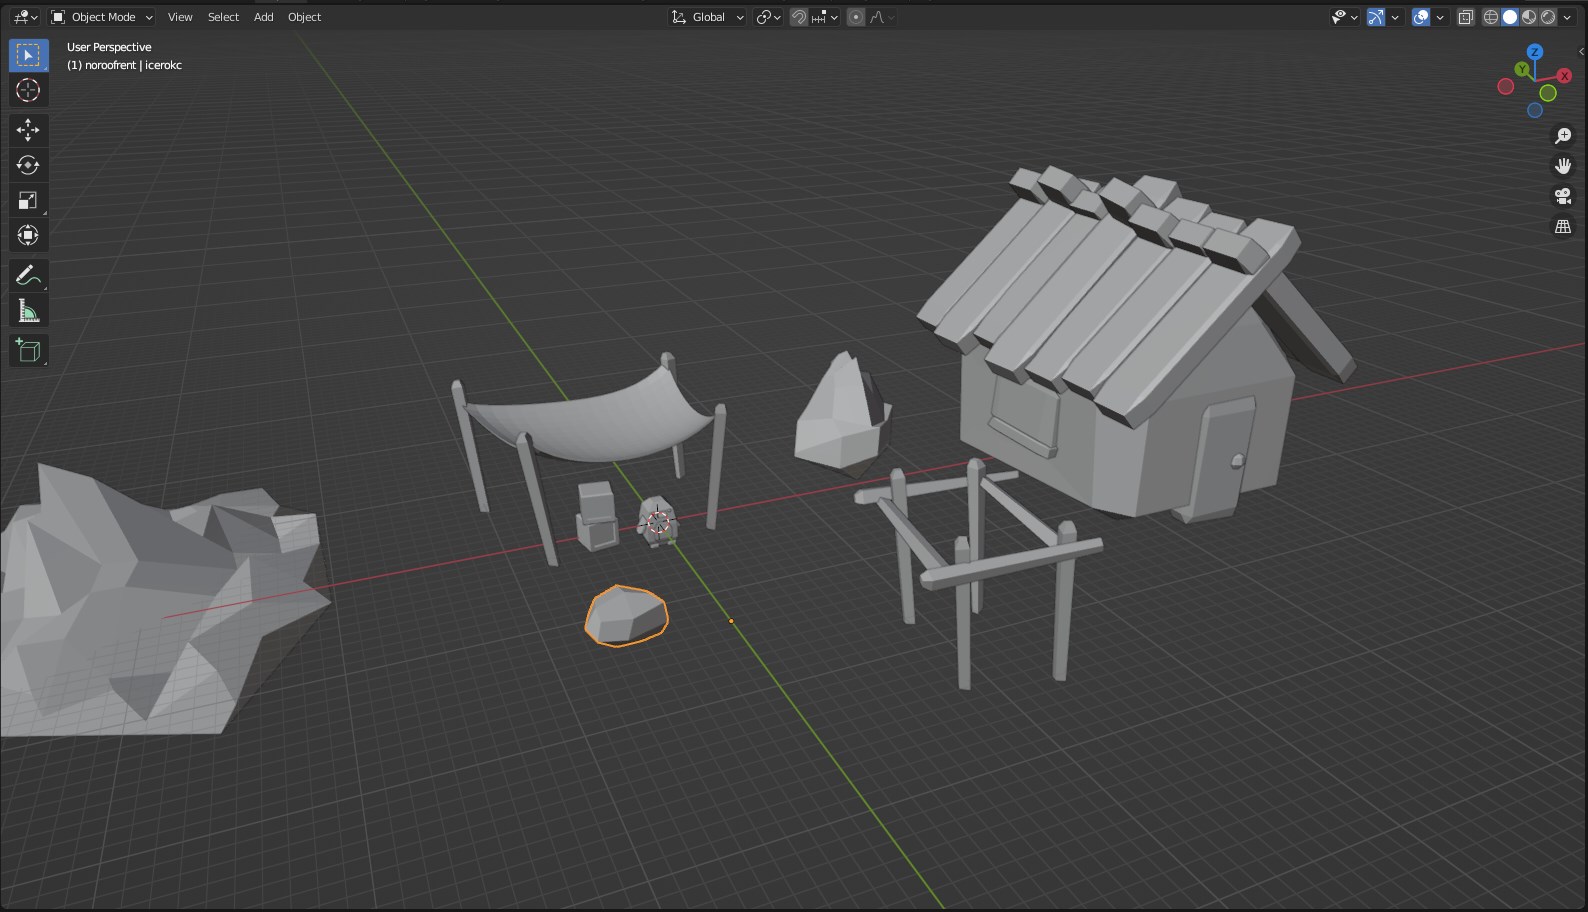Open the Add menu
Viewport: 1588px width, 912px height.
[263, 17]
